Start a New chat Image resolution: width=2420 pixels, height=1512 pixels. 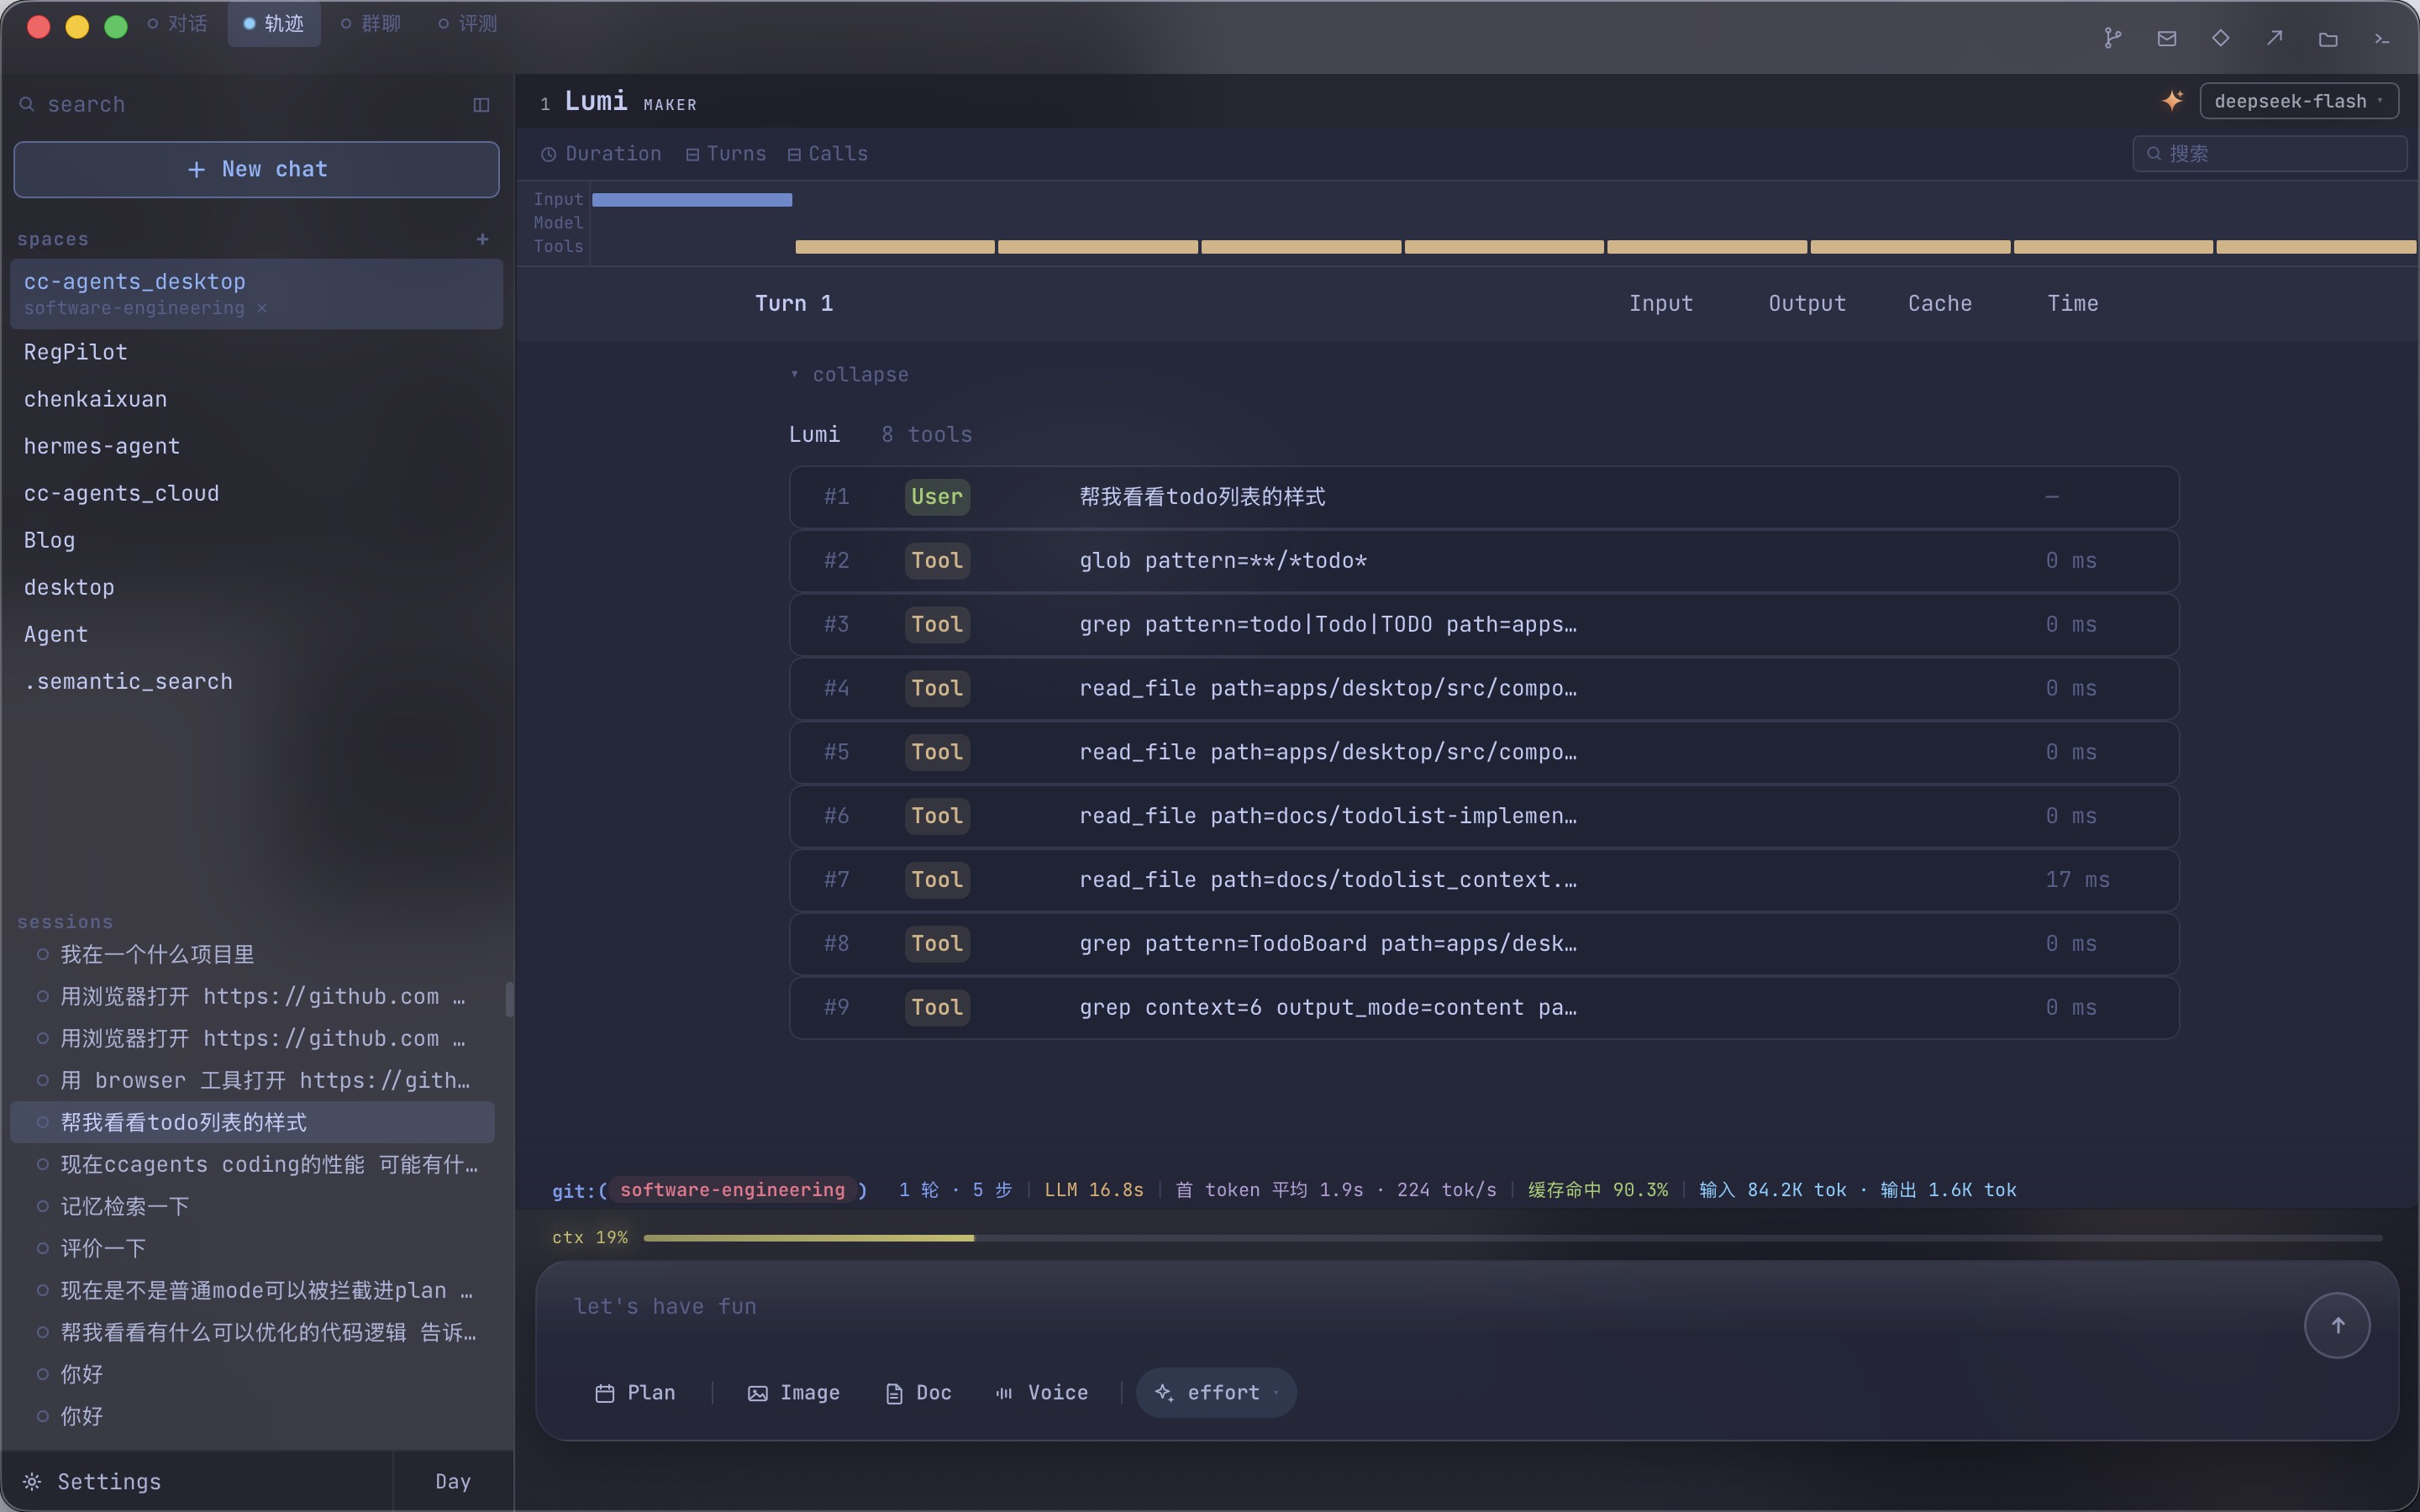(x=256, y=169)
